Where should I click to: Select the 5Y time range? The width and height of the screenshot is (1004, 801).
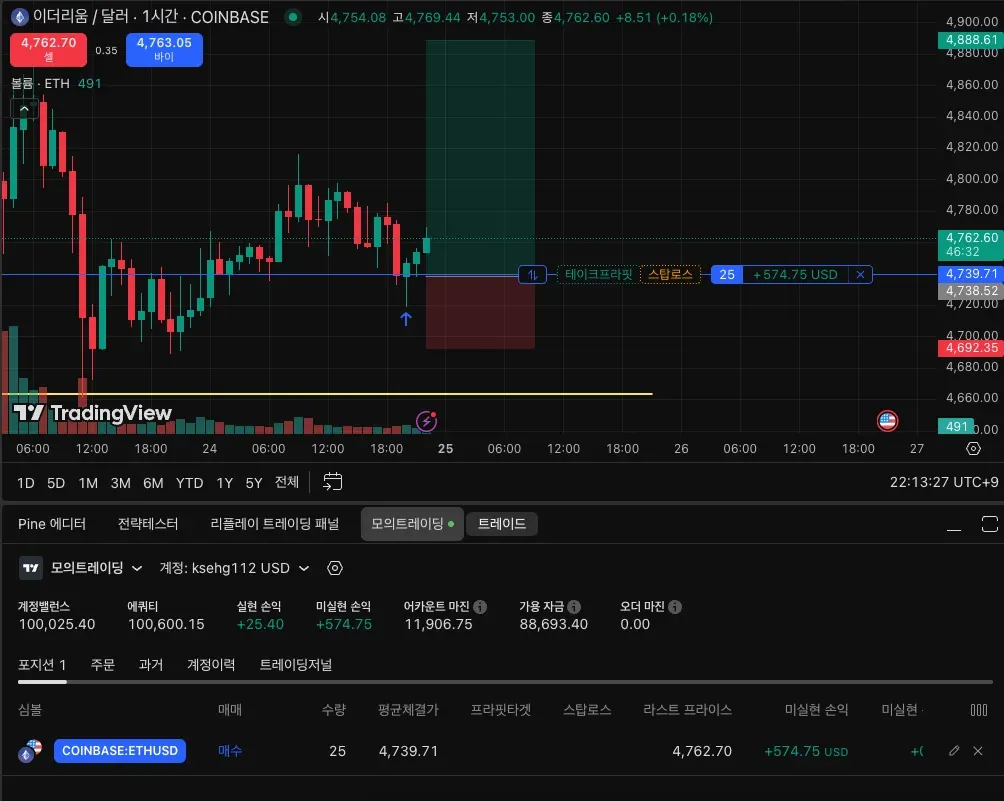(x=254, y=483)
